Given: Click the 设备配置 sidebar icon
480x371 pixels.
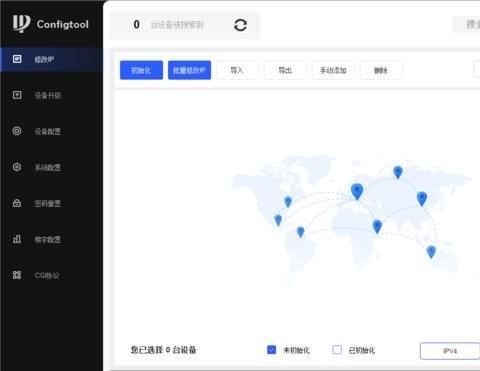Looking at the screenshot, I should tap(17, 131).
